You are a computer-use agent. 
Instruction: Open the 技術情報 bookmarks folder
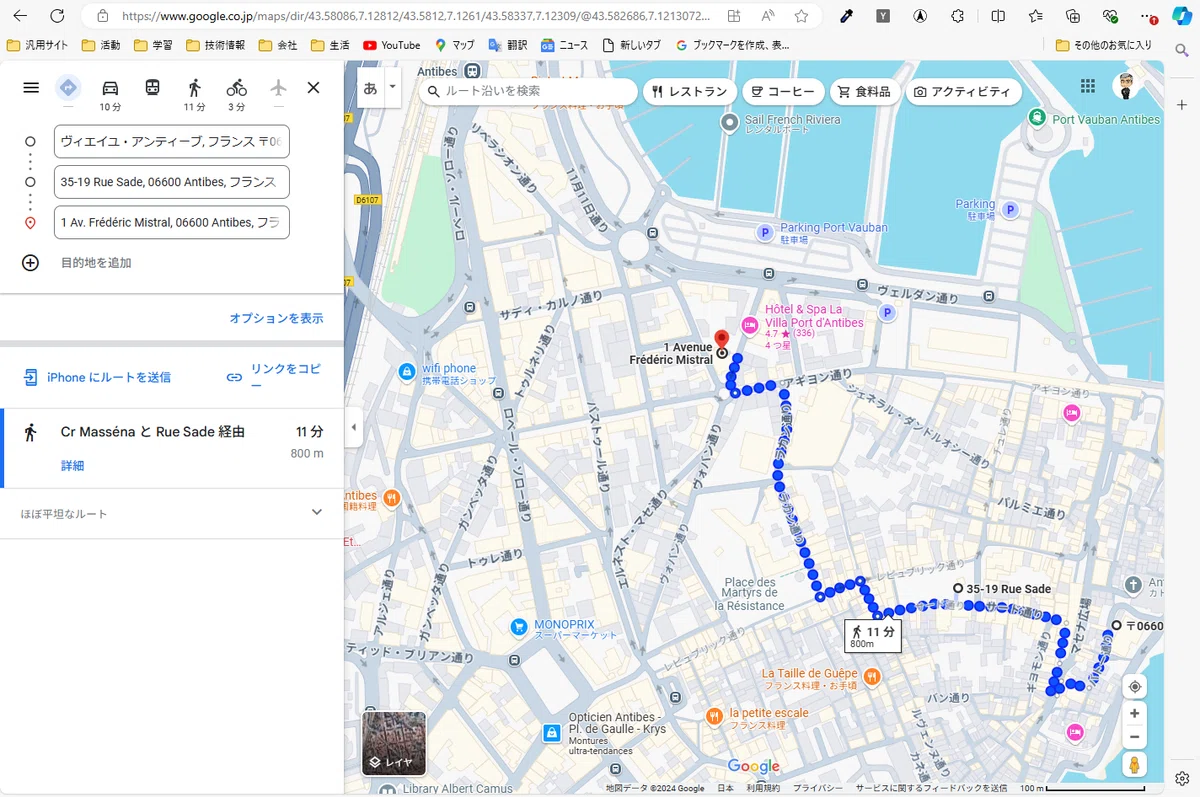pyautogui.click(x=216, y=45)
